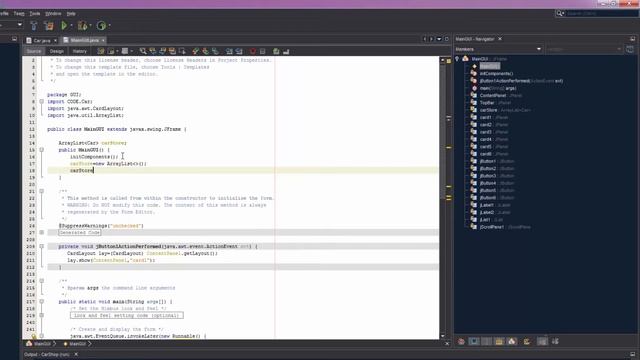Switch to Design view
The width and height of the screenshot is (640, 360).
coord(57,51)
